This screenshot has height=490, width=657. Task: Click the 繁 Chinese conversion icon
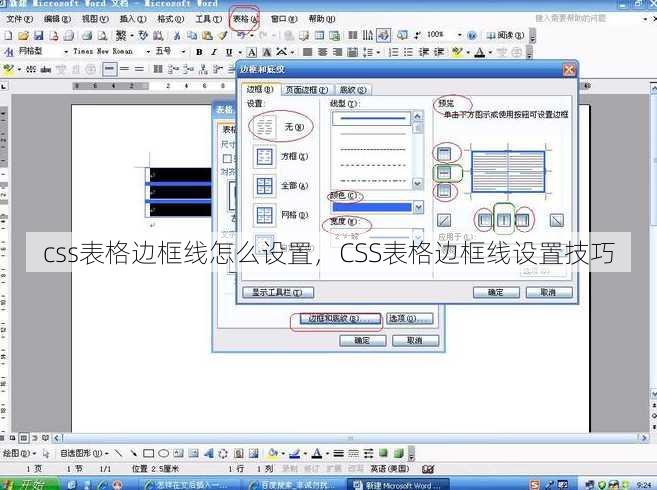tap(121, 35)
